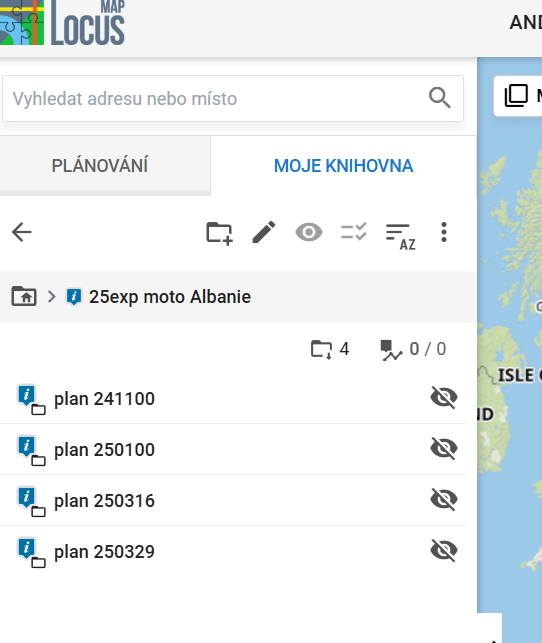Create a new folder with add-folder icon

[x=219, y=233]
